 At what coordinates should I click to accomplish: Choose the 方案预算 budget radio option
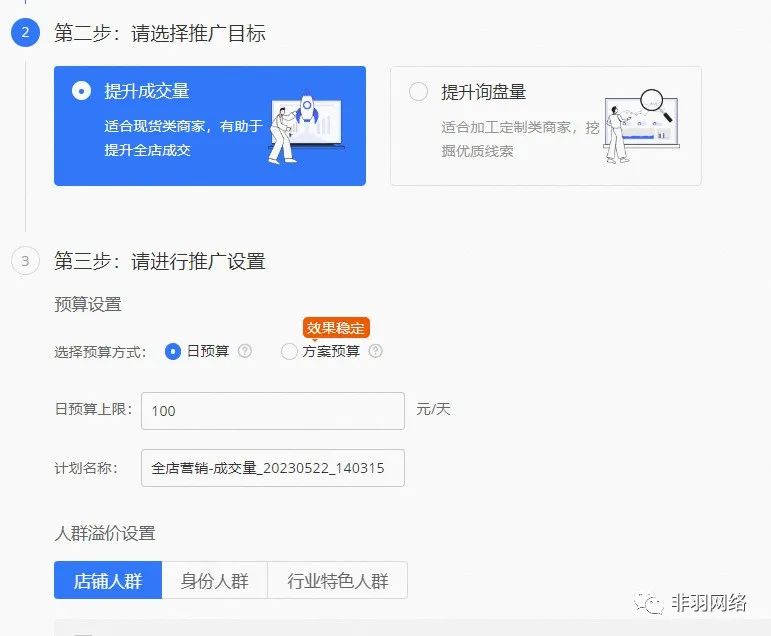289,351
